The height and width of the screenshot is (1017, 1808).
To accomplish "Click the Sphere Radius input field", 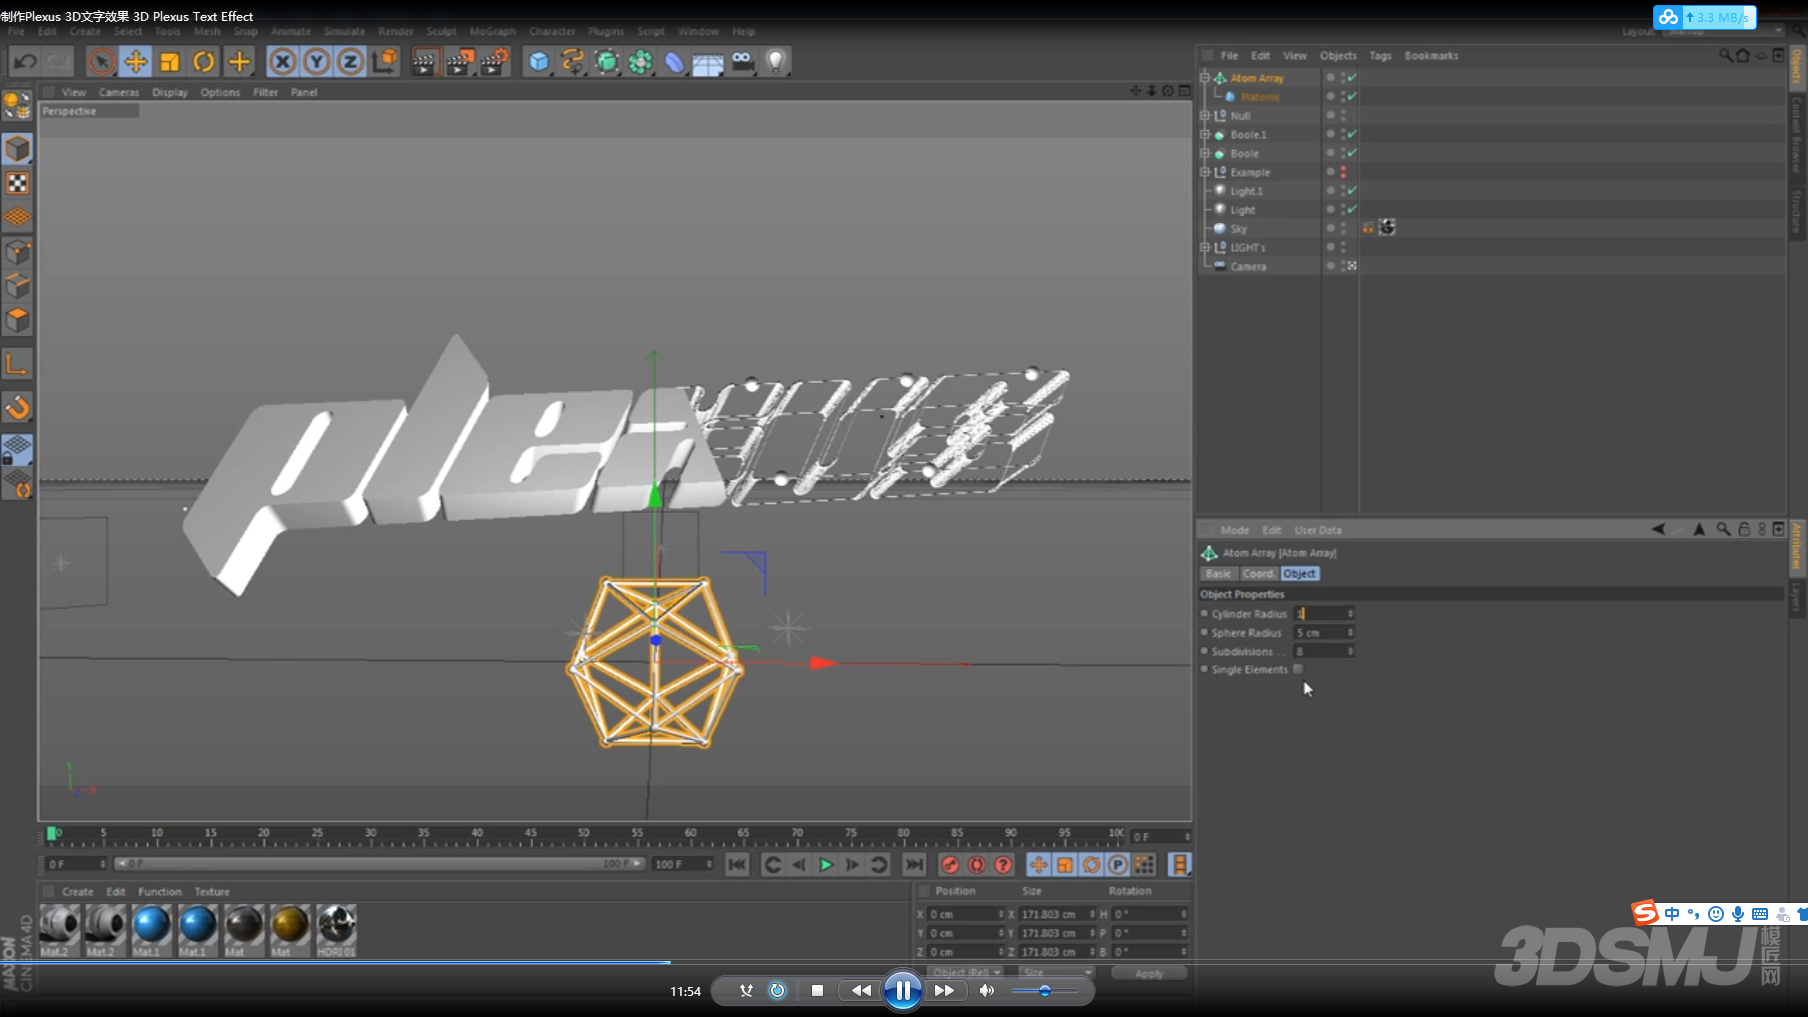I will (x=1320, y=633).
